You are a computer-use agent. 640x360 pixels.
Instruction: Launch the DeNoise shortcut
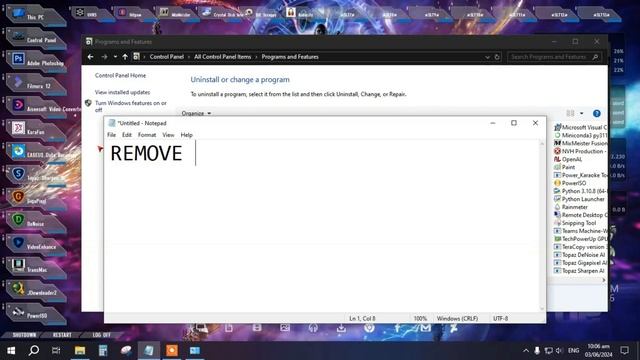[35, 222]
